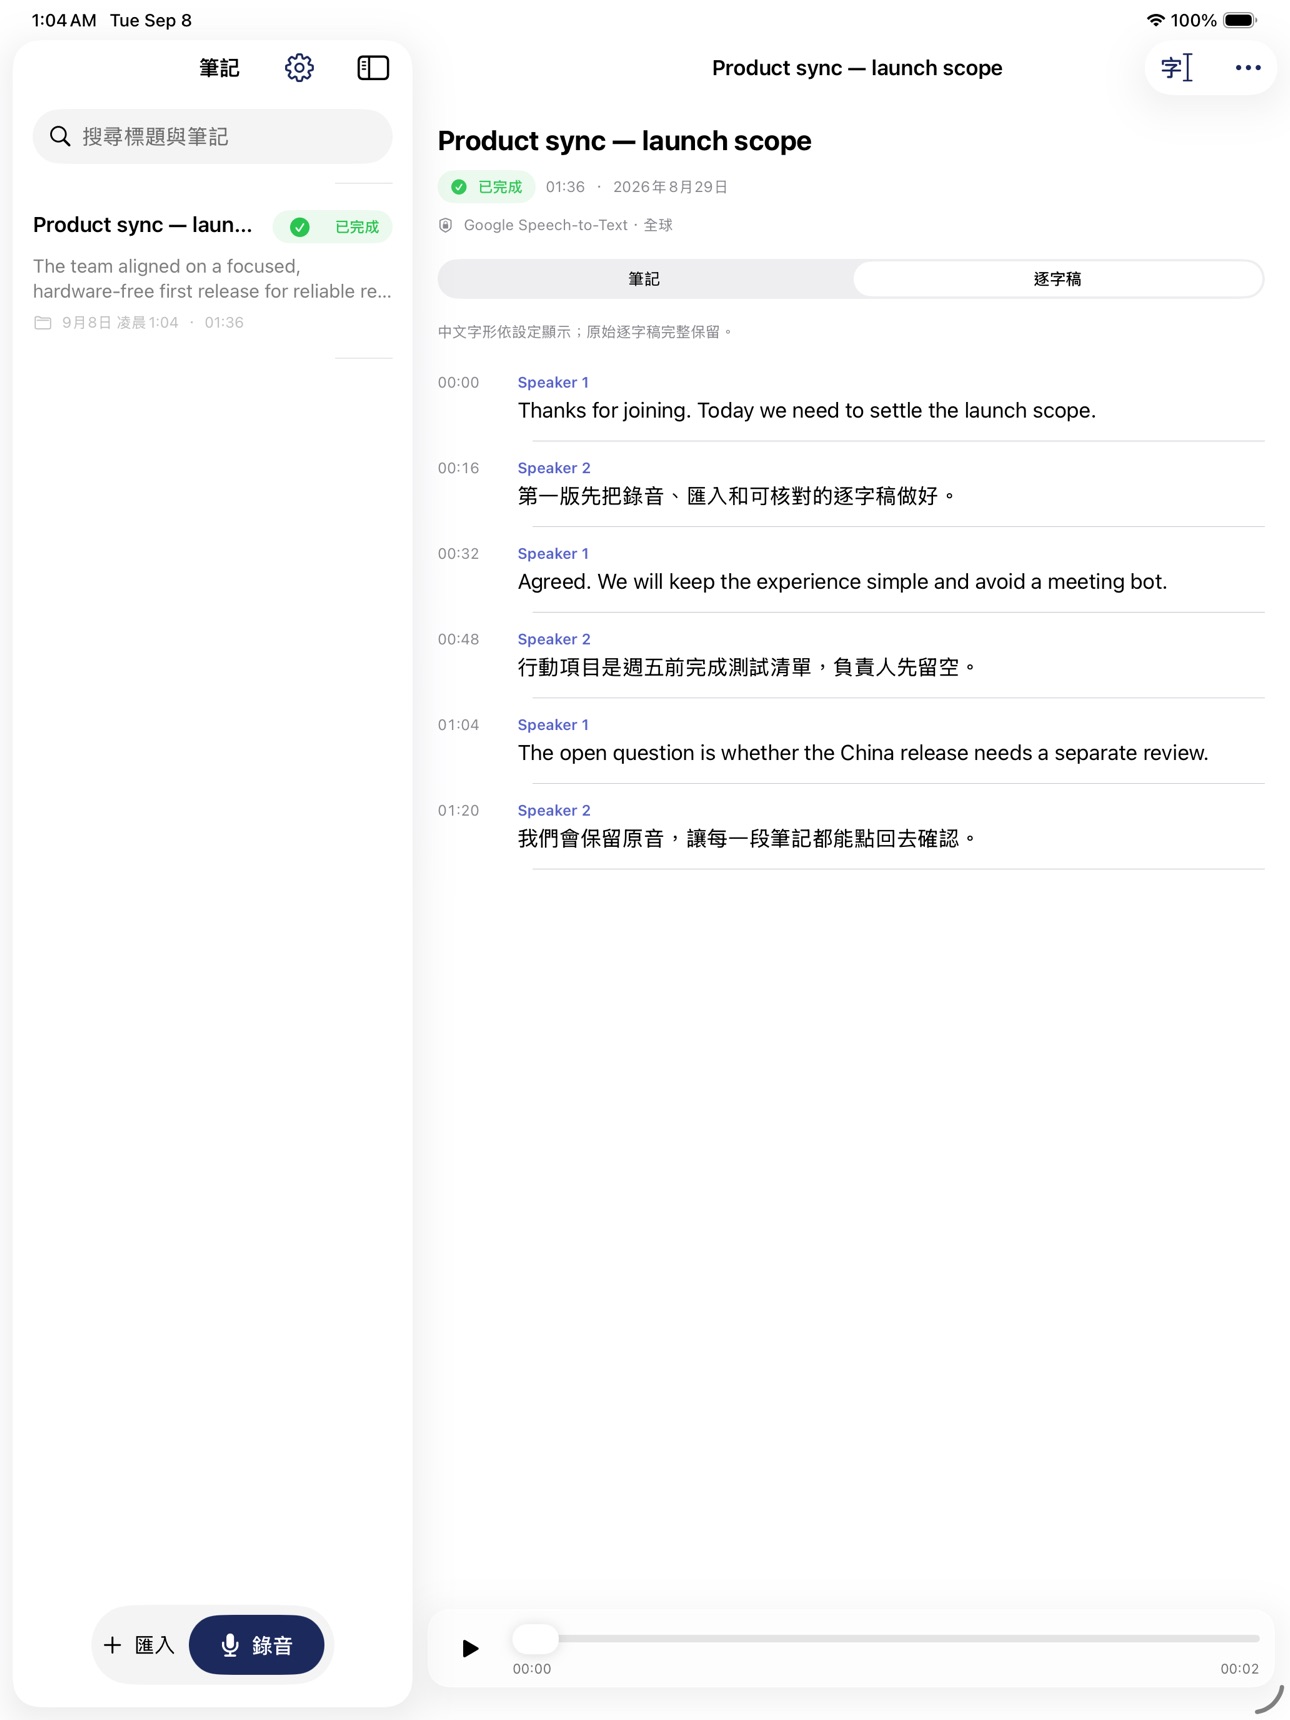Click the Speaker 1 label at 00:00
Viewport: 1290px width, 1720px height.
click(x=553, y=382)
